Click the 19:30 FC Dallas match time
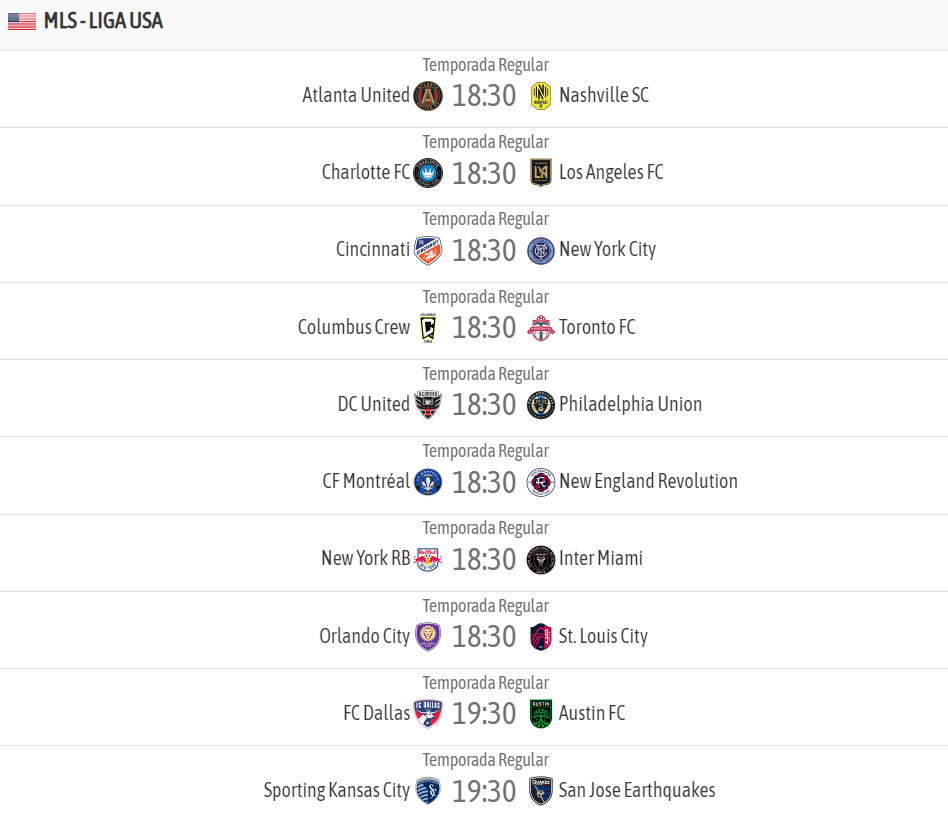This screenshot has height=815, width=948. pyautogui.click(x=484, y=714)
